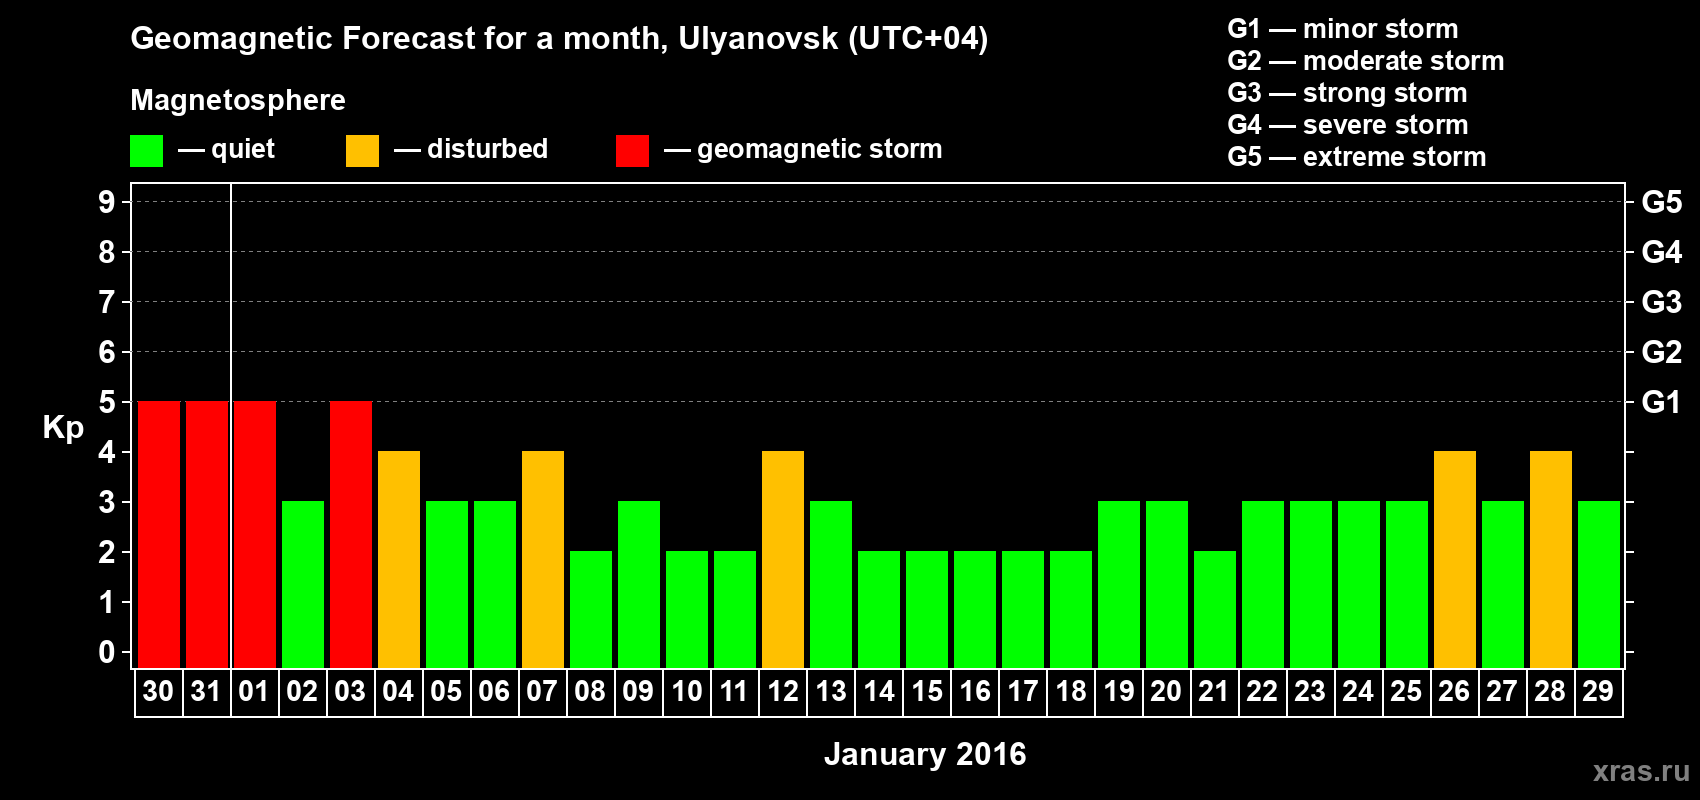Click the date label 01 on the axis
This screenshot has width=1700, height=800.
[x=254, y=691]
